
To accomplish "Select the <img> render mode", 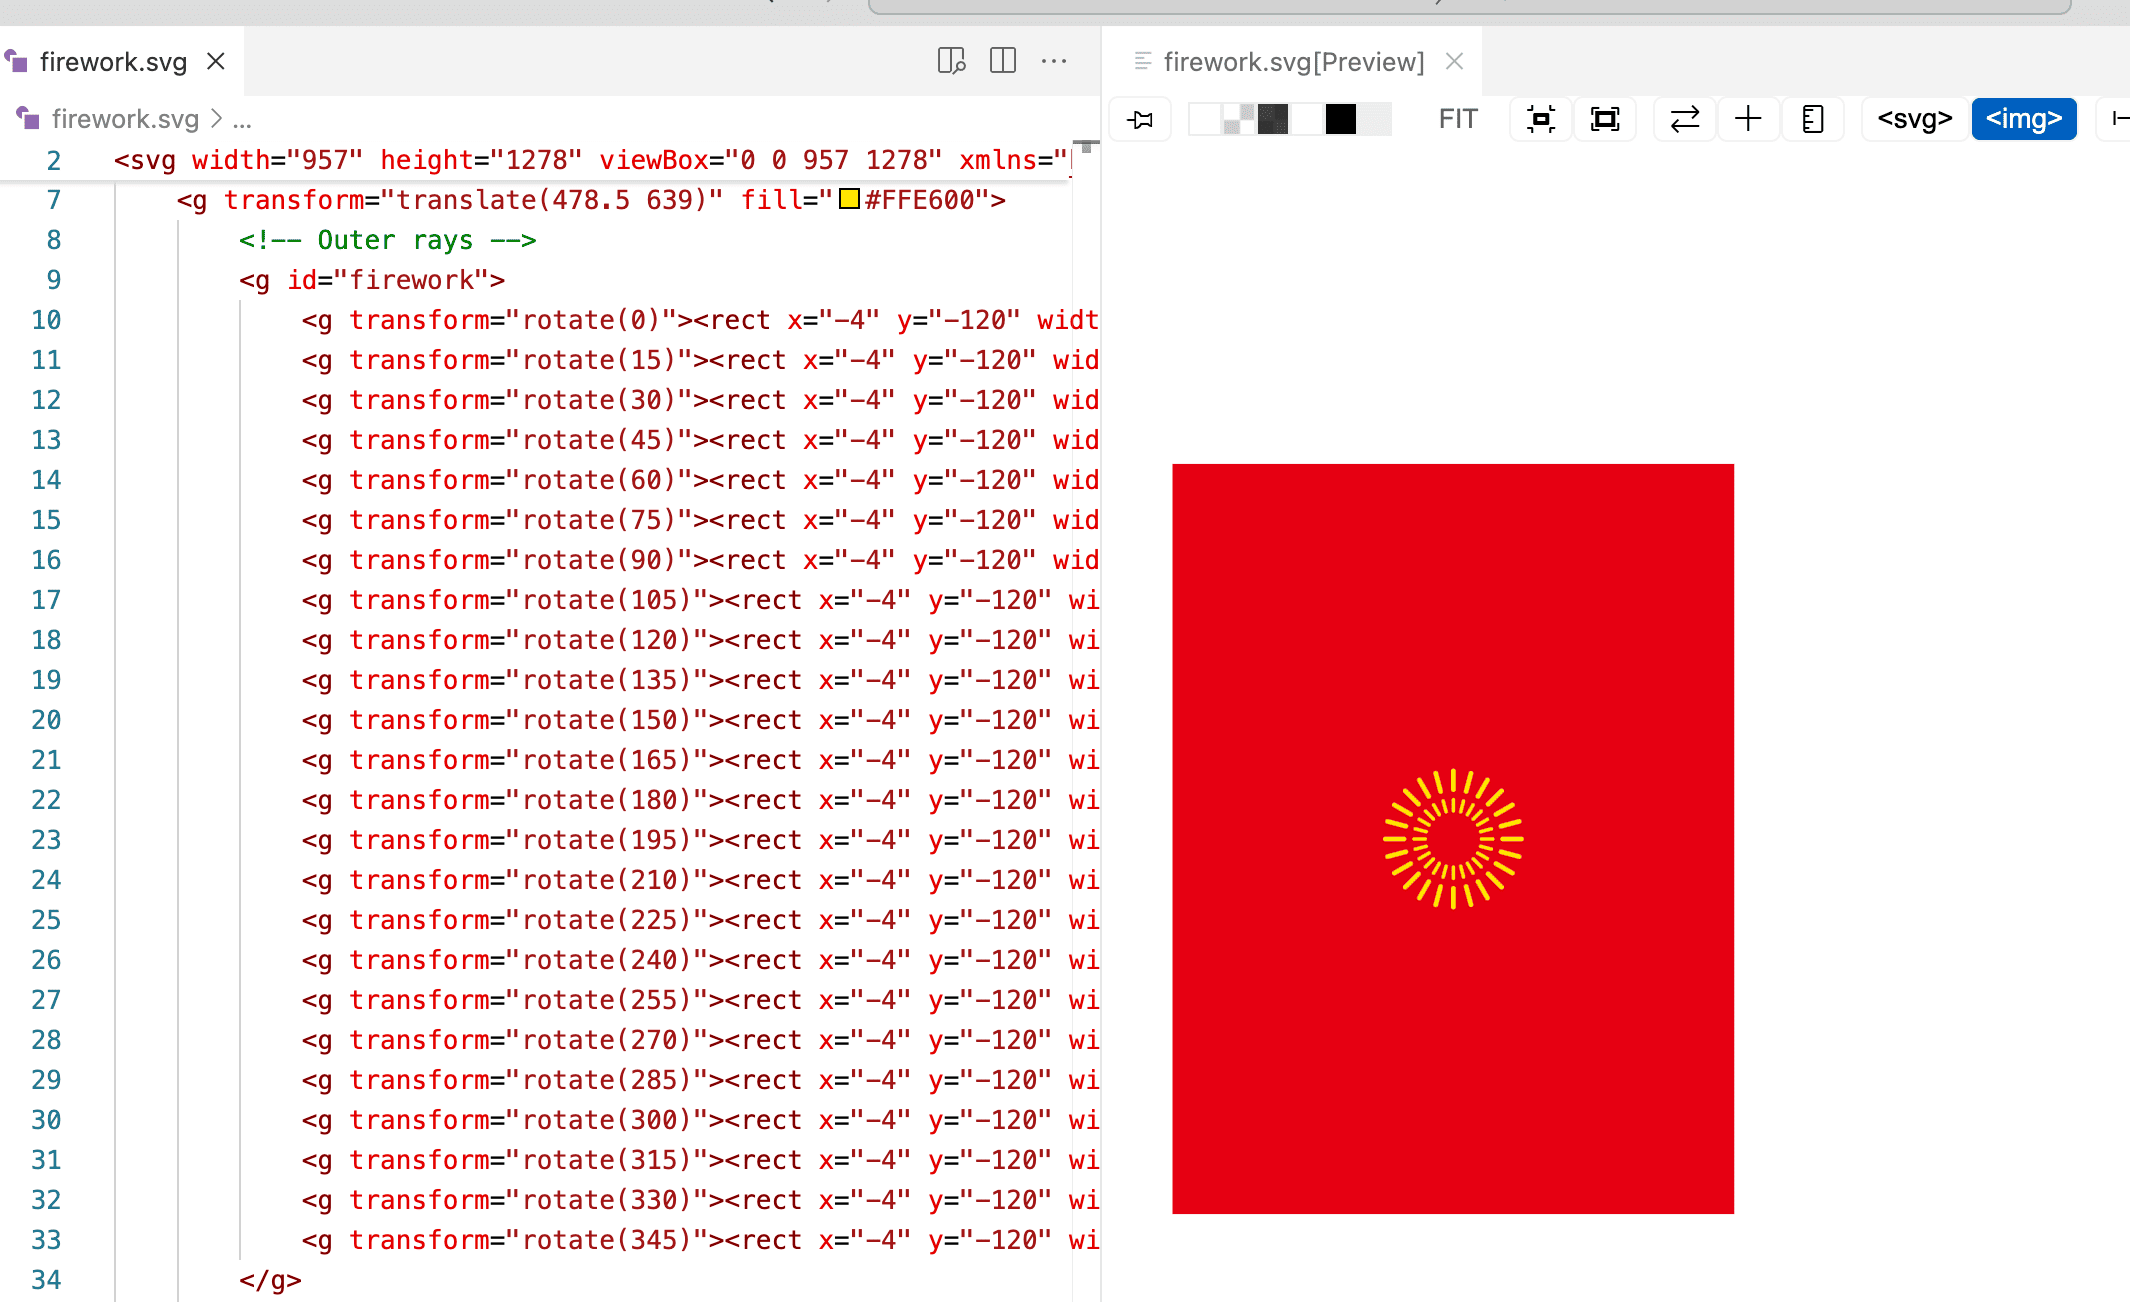I will (x=2024, y=119).
